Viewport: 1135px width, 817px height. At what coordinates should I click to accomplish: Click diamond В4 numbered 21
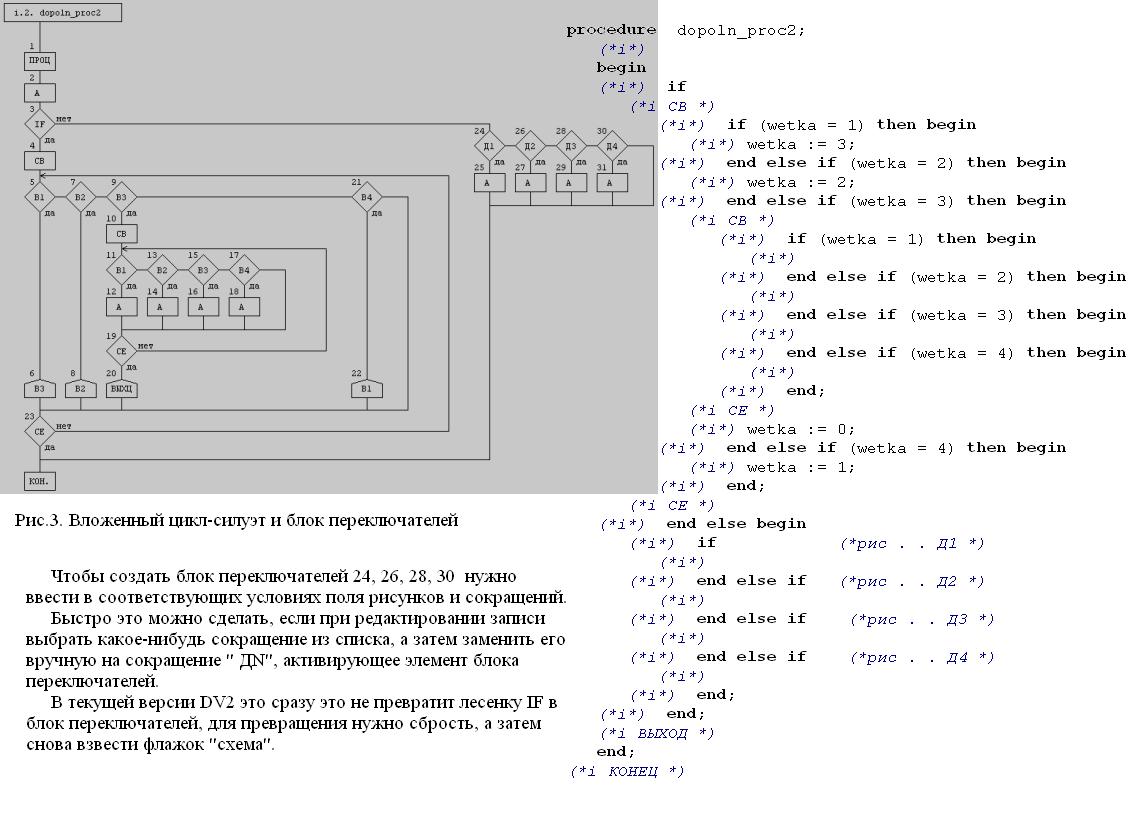tap(367, 197)
